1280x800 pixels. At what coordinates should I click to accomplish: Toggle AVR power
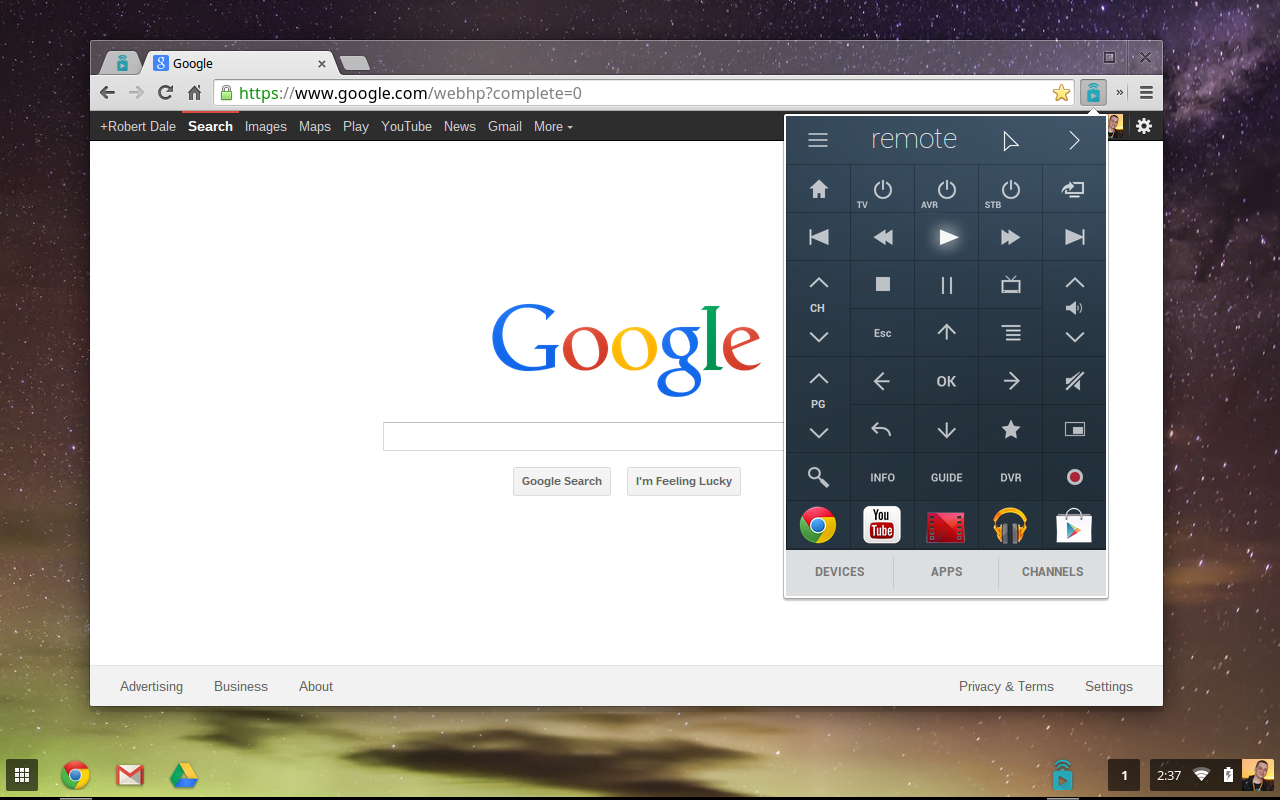[x=946, y=189]
